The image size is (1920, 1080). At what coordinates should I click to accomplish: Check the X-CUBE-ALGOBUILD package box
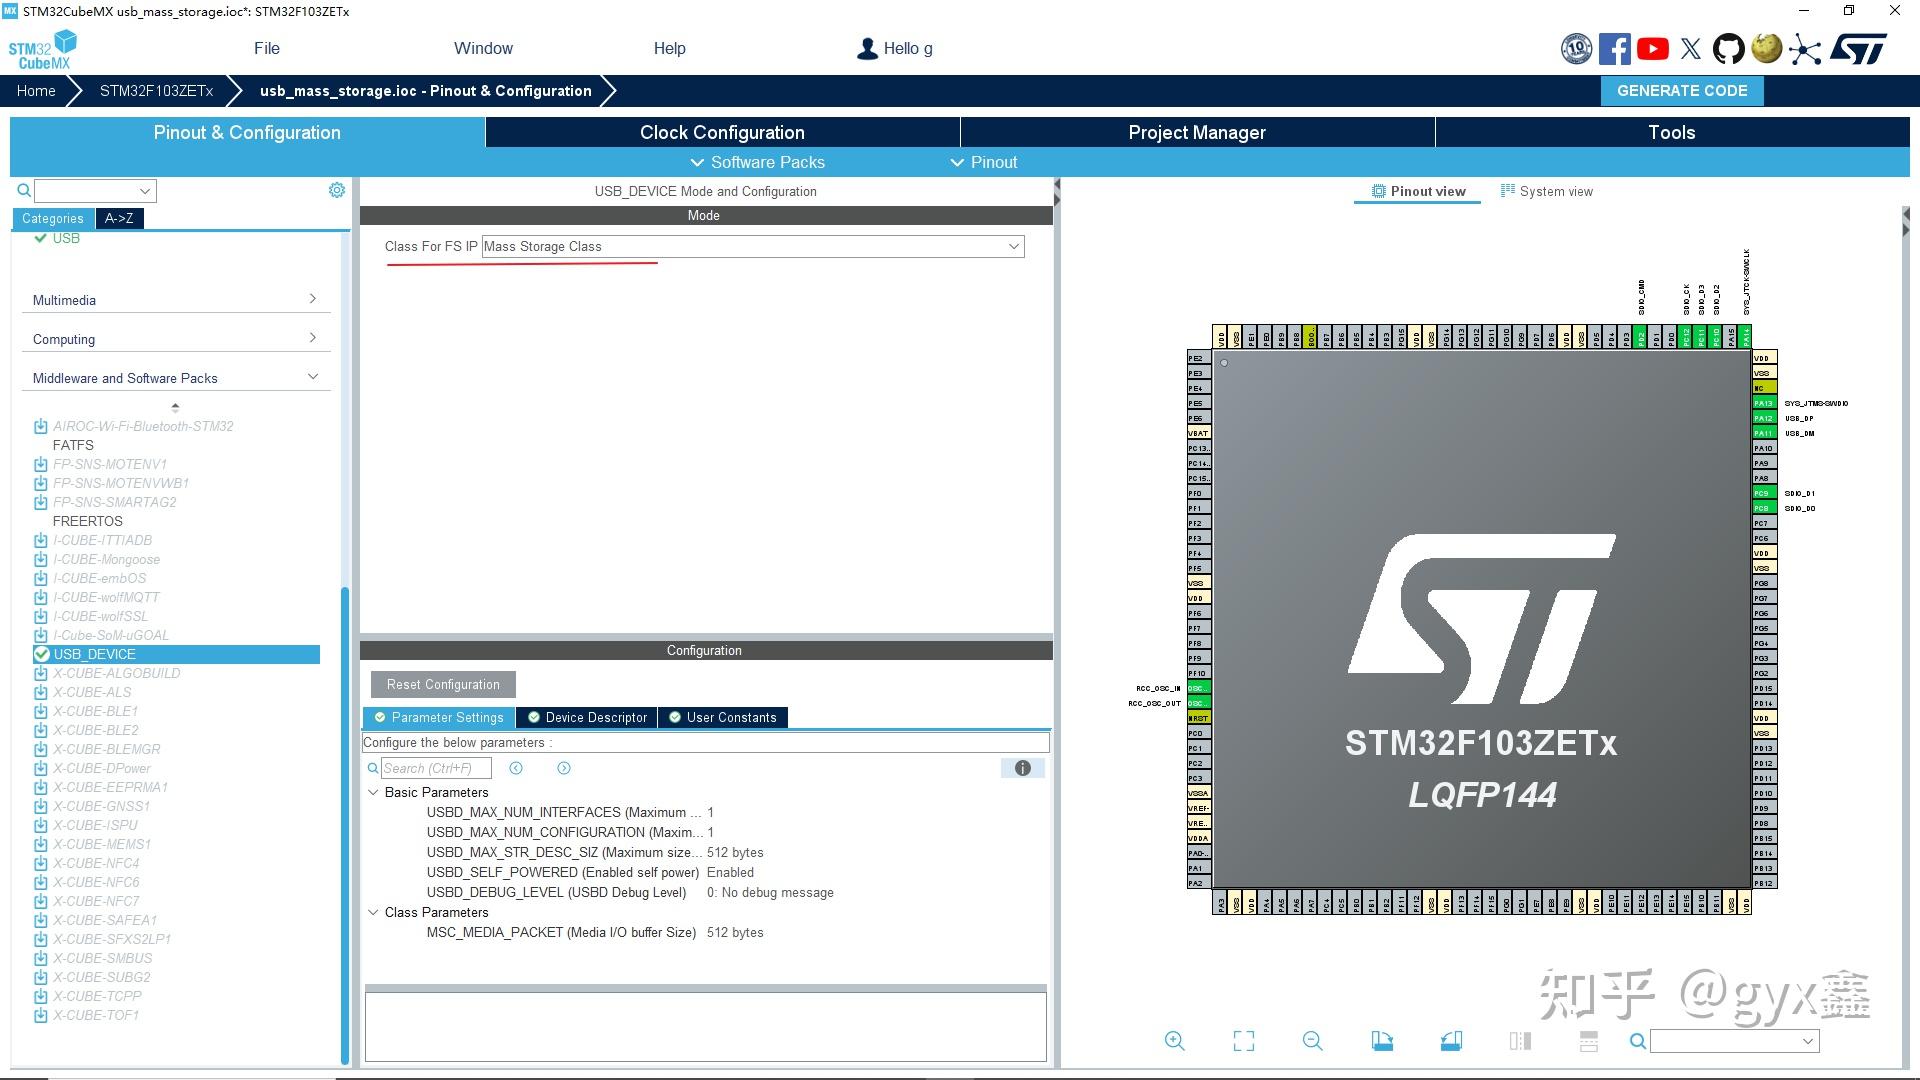(x=40, y=673)
